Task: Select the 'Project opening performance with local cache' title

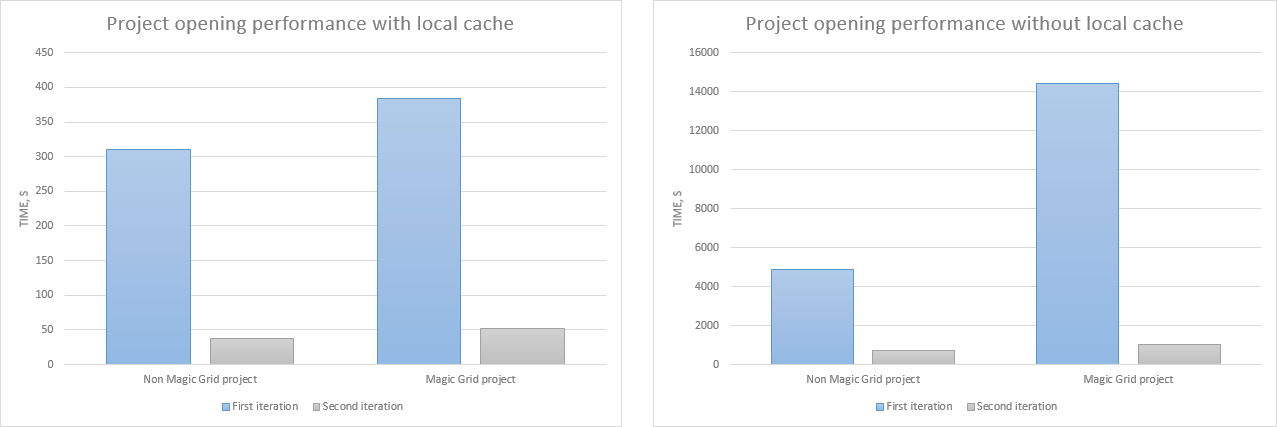Action: pyautogui.click(x=310, y=24)
